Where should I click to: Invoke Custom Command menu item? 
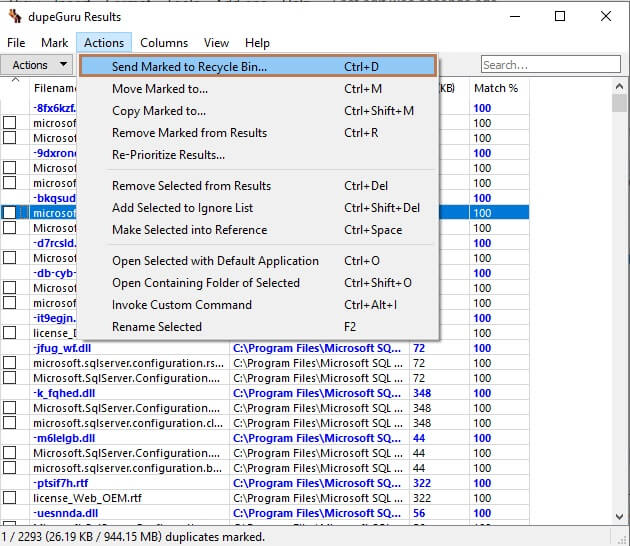[x=182, y=305]
